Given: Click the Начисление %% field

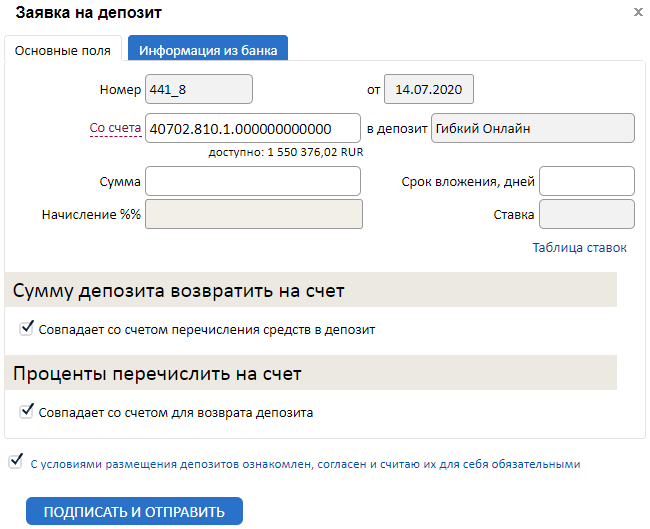Looking at the screenshot, I should click(252, 215).
